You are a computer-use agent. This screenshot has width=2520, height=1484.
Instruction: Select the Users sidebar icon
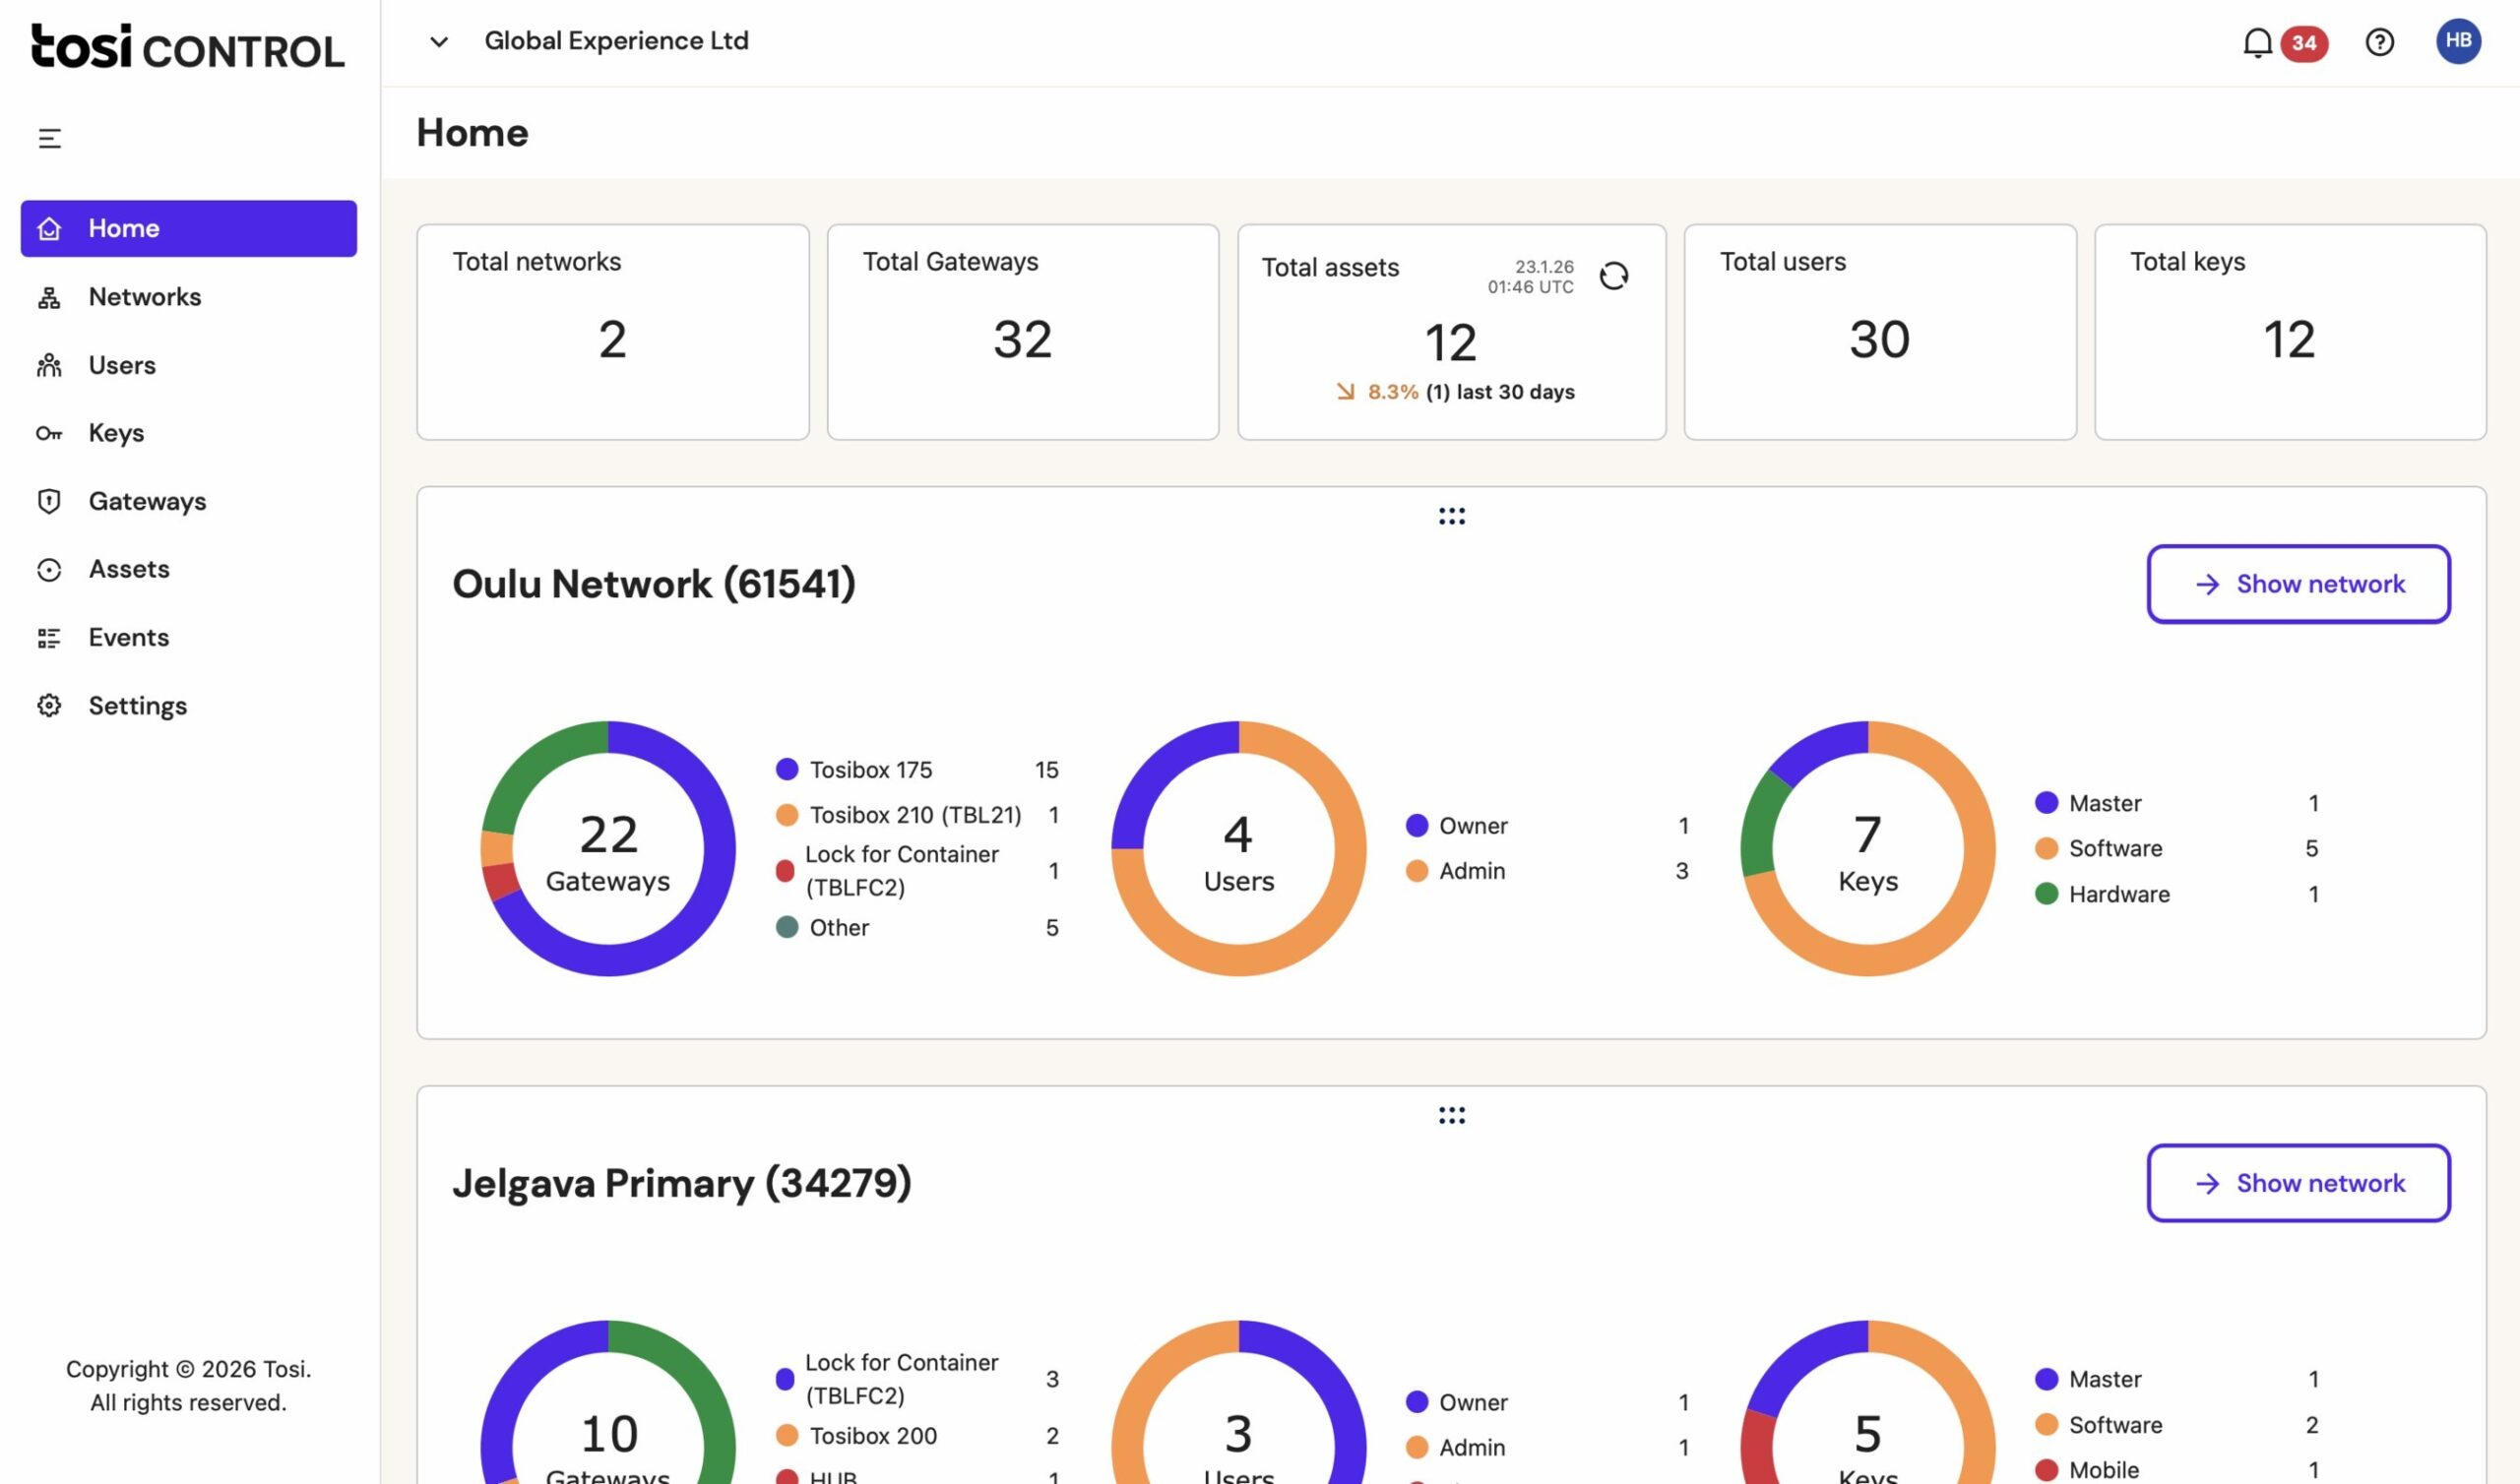click(x=121, y=364)
